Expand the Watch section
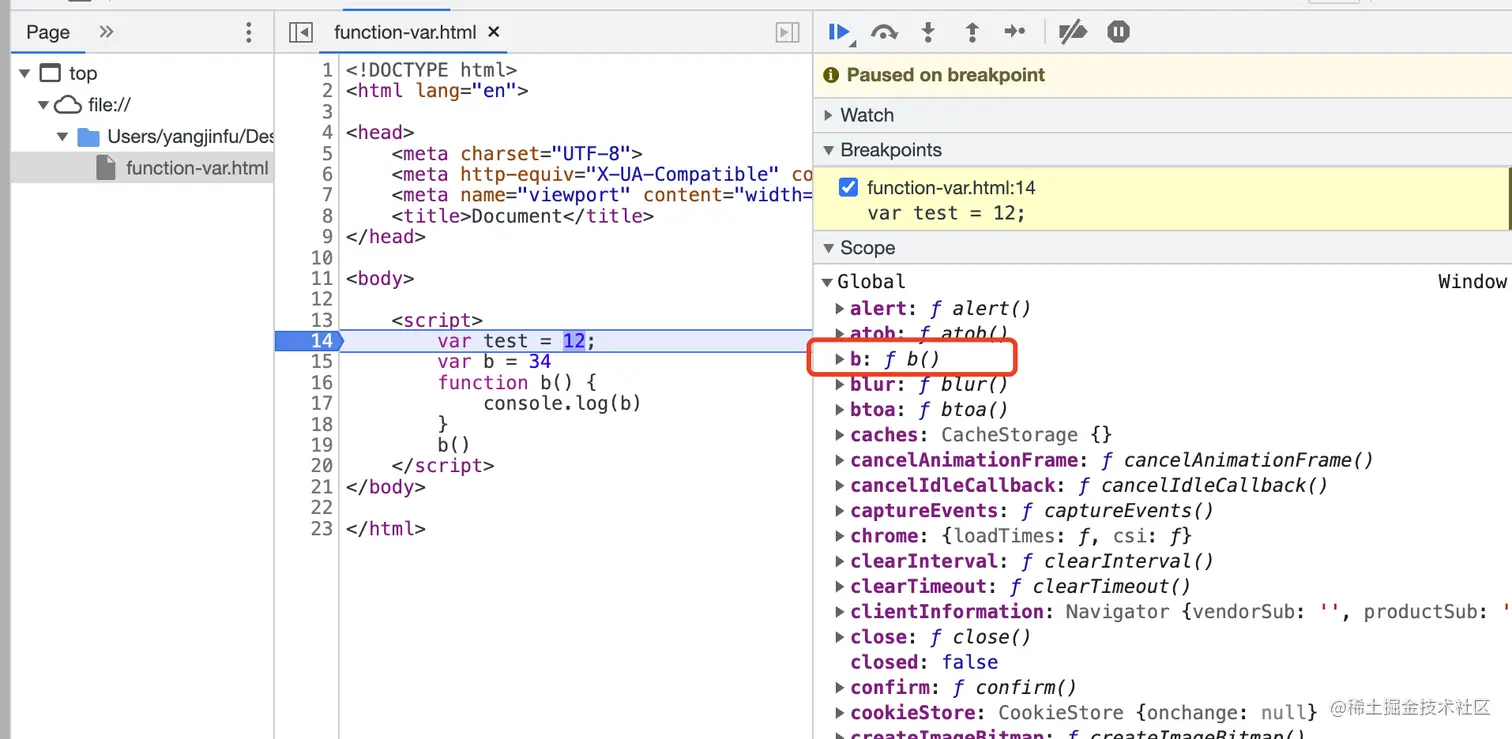The width and height of the screenshot is (1512, 739). click(x=828, y=115)
